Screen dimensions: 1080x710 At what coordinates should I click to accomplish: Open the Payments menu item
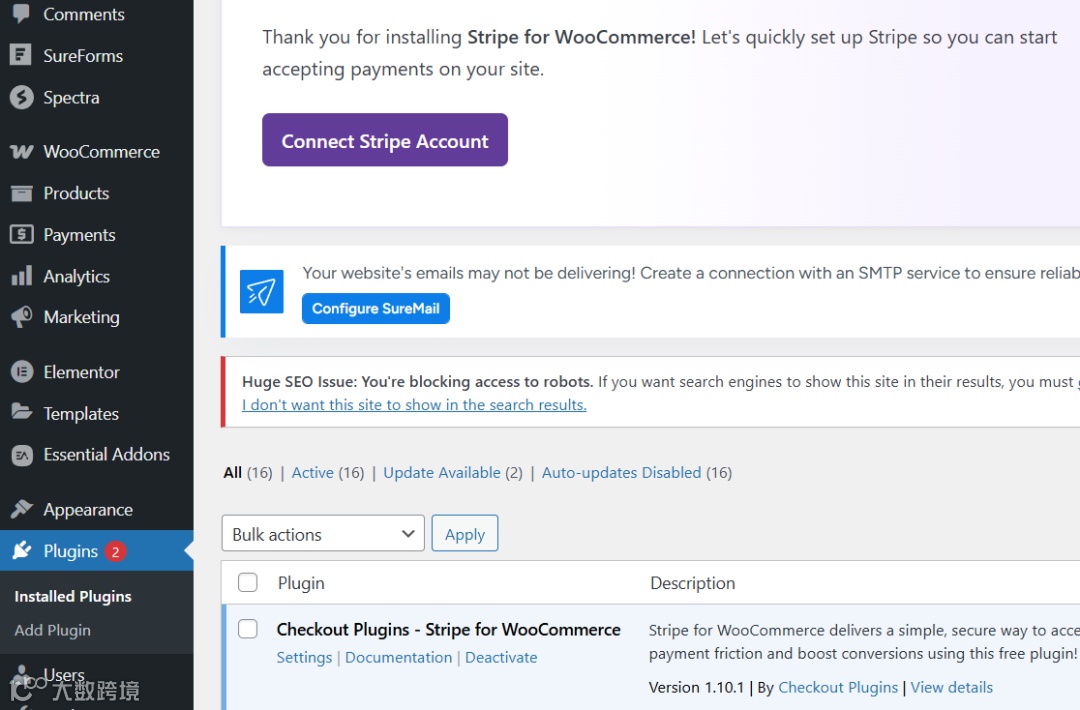point(79,235)
